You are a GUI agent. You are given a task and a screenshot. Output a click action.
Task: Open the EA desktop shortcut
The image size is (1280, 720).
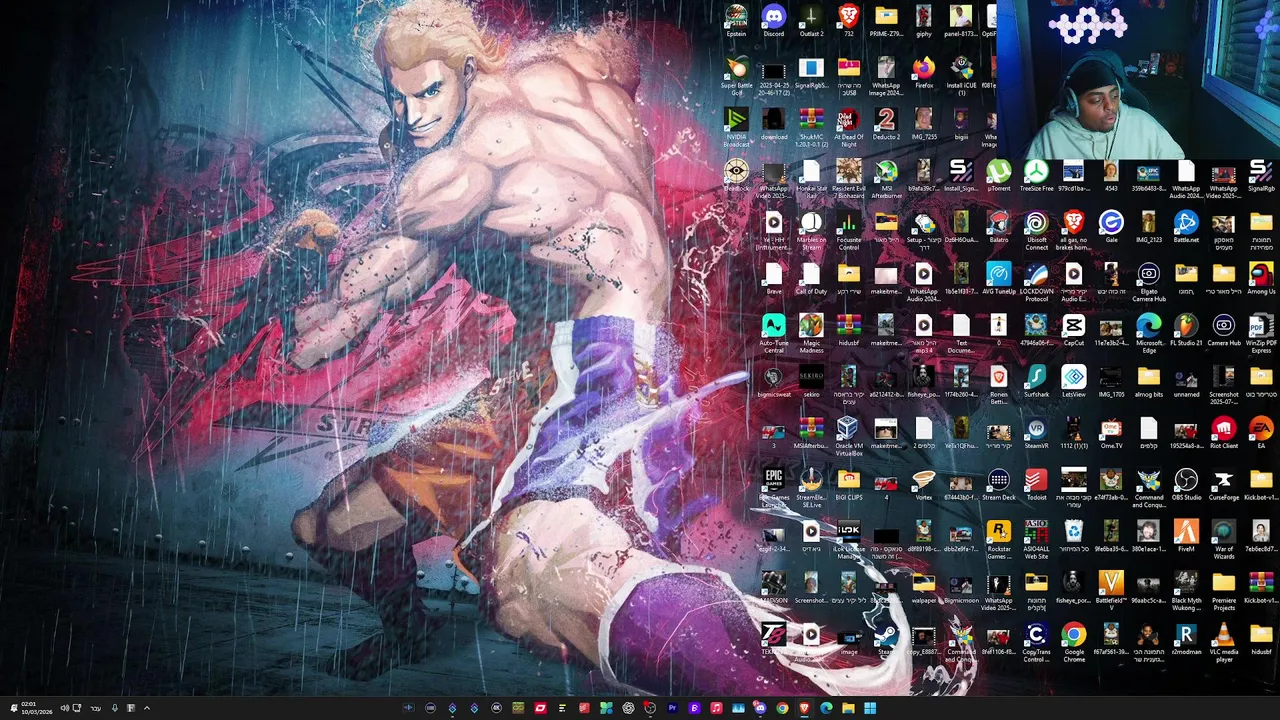click(x=1261, y=434)
